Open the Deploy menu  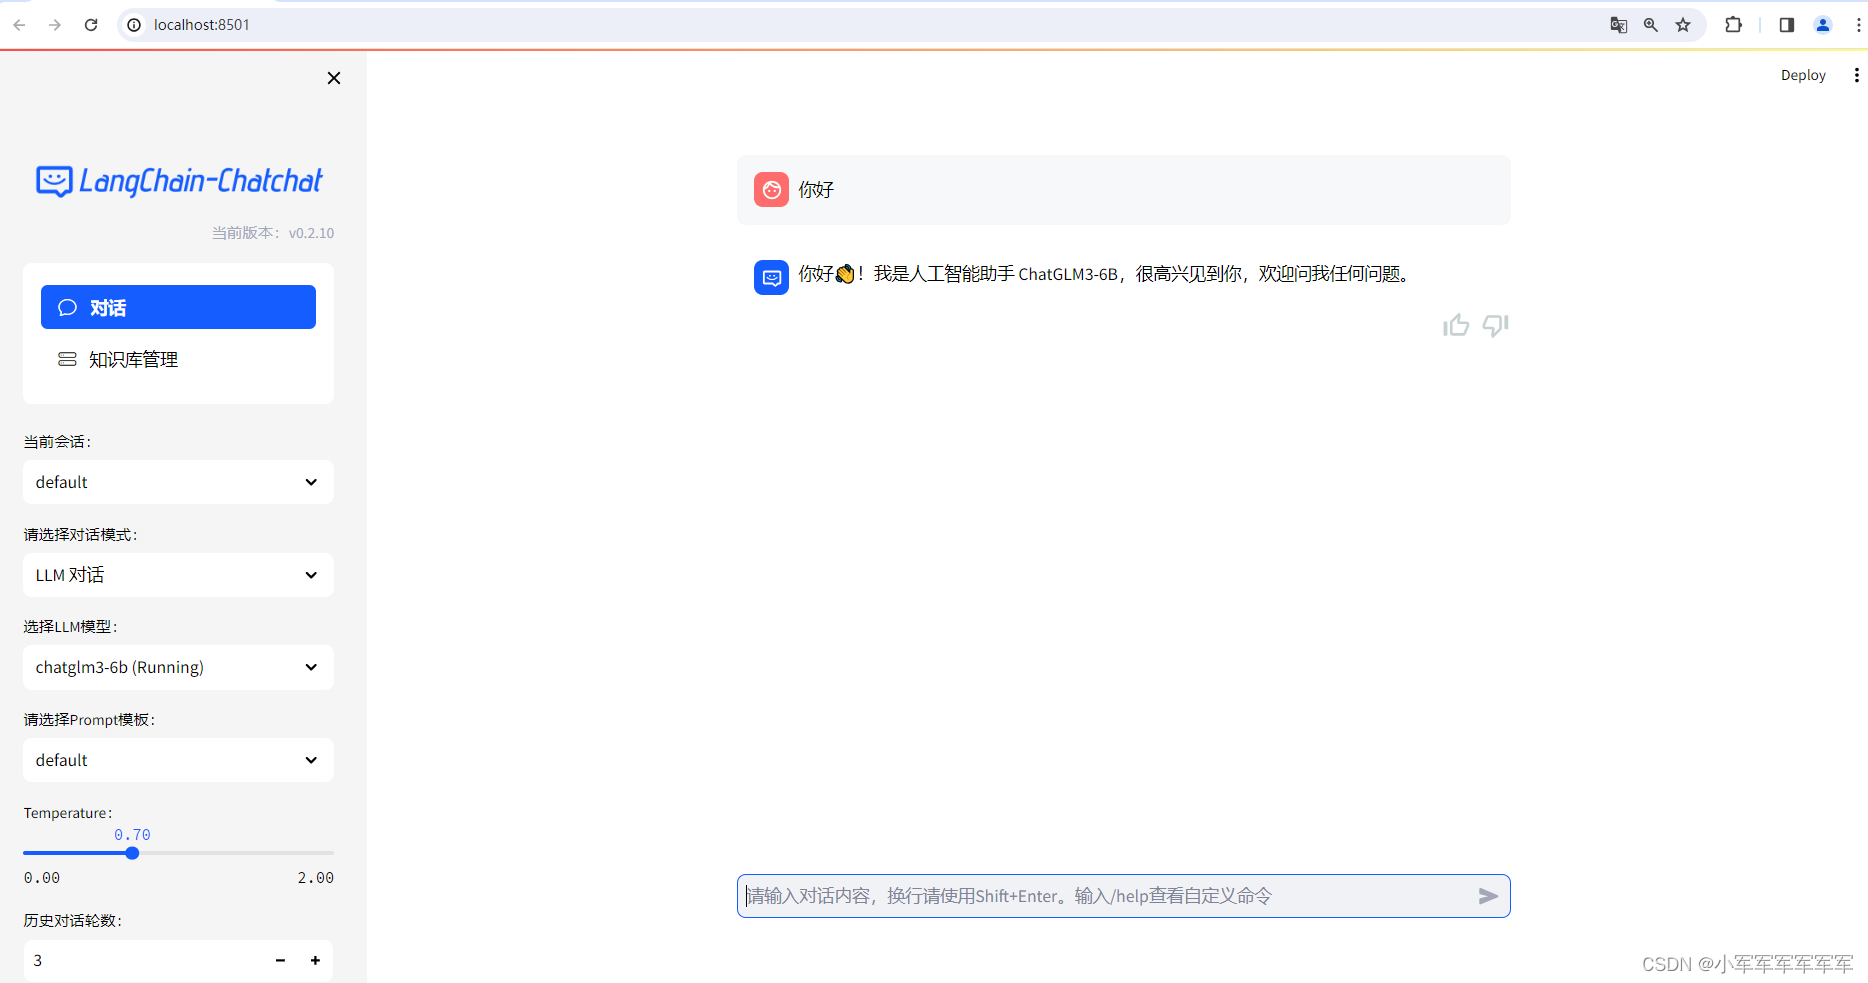pos(1802,75)
